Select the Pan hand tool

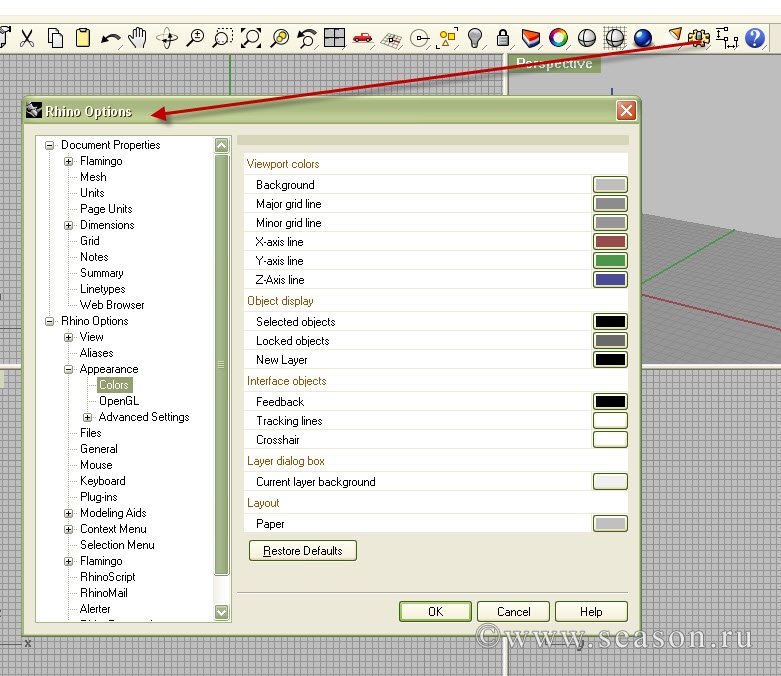pyautogui.click(x=138, y=38)
